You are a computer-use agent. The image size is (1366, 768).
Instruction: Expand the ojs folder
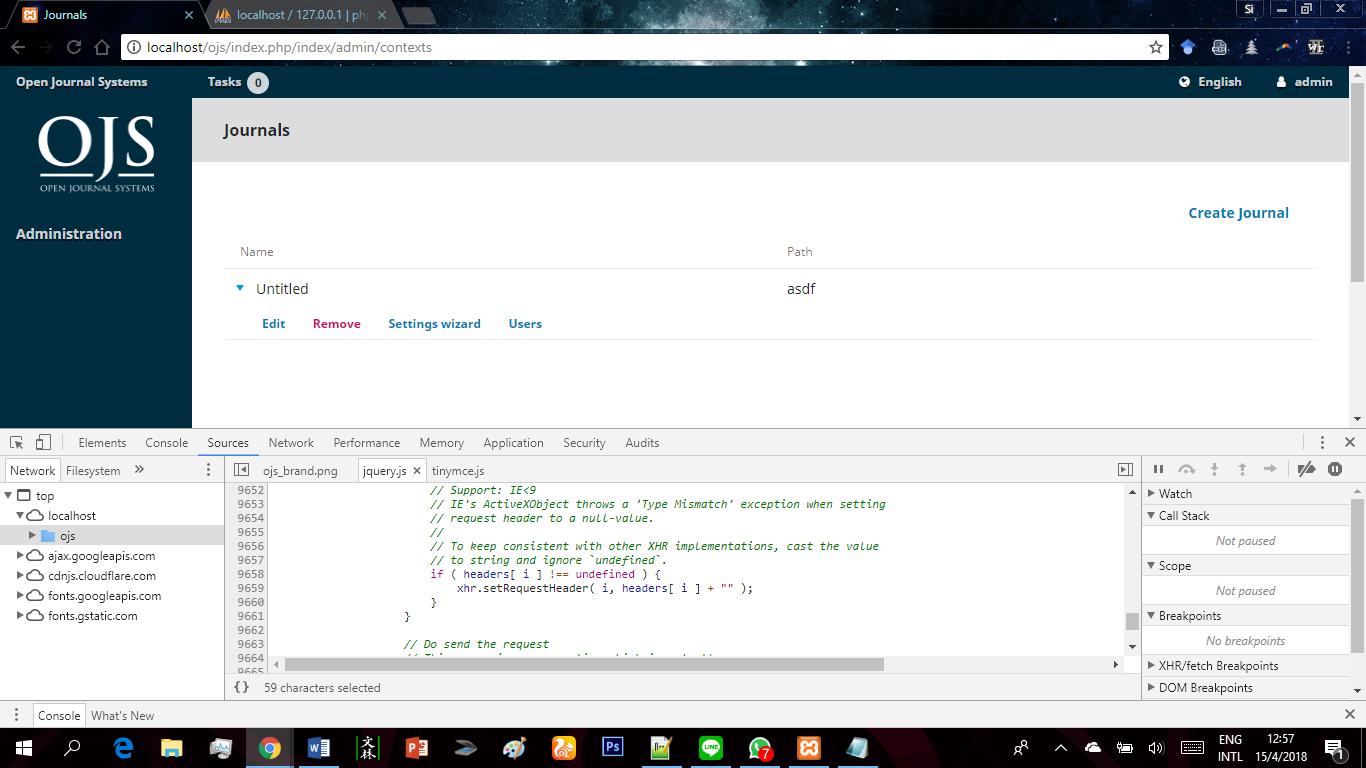coord(33,536)
